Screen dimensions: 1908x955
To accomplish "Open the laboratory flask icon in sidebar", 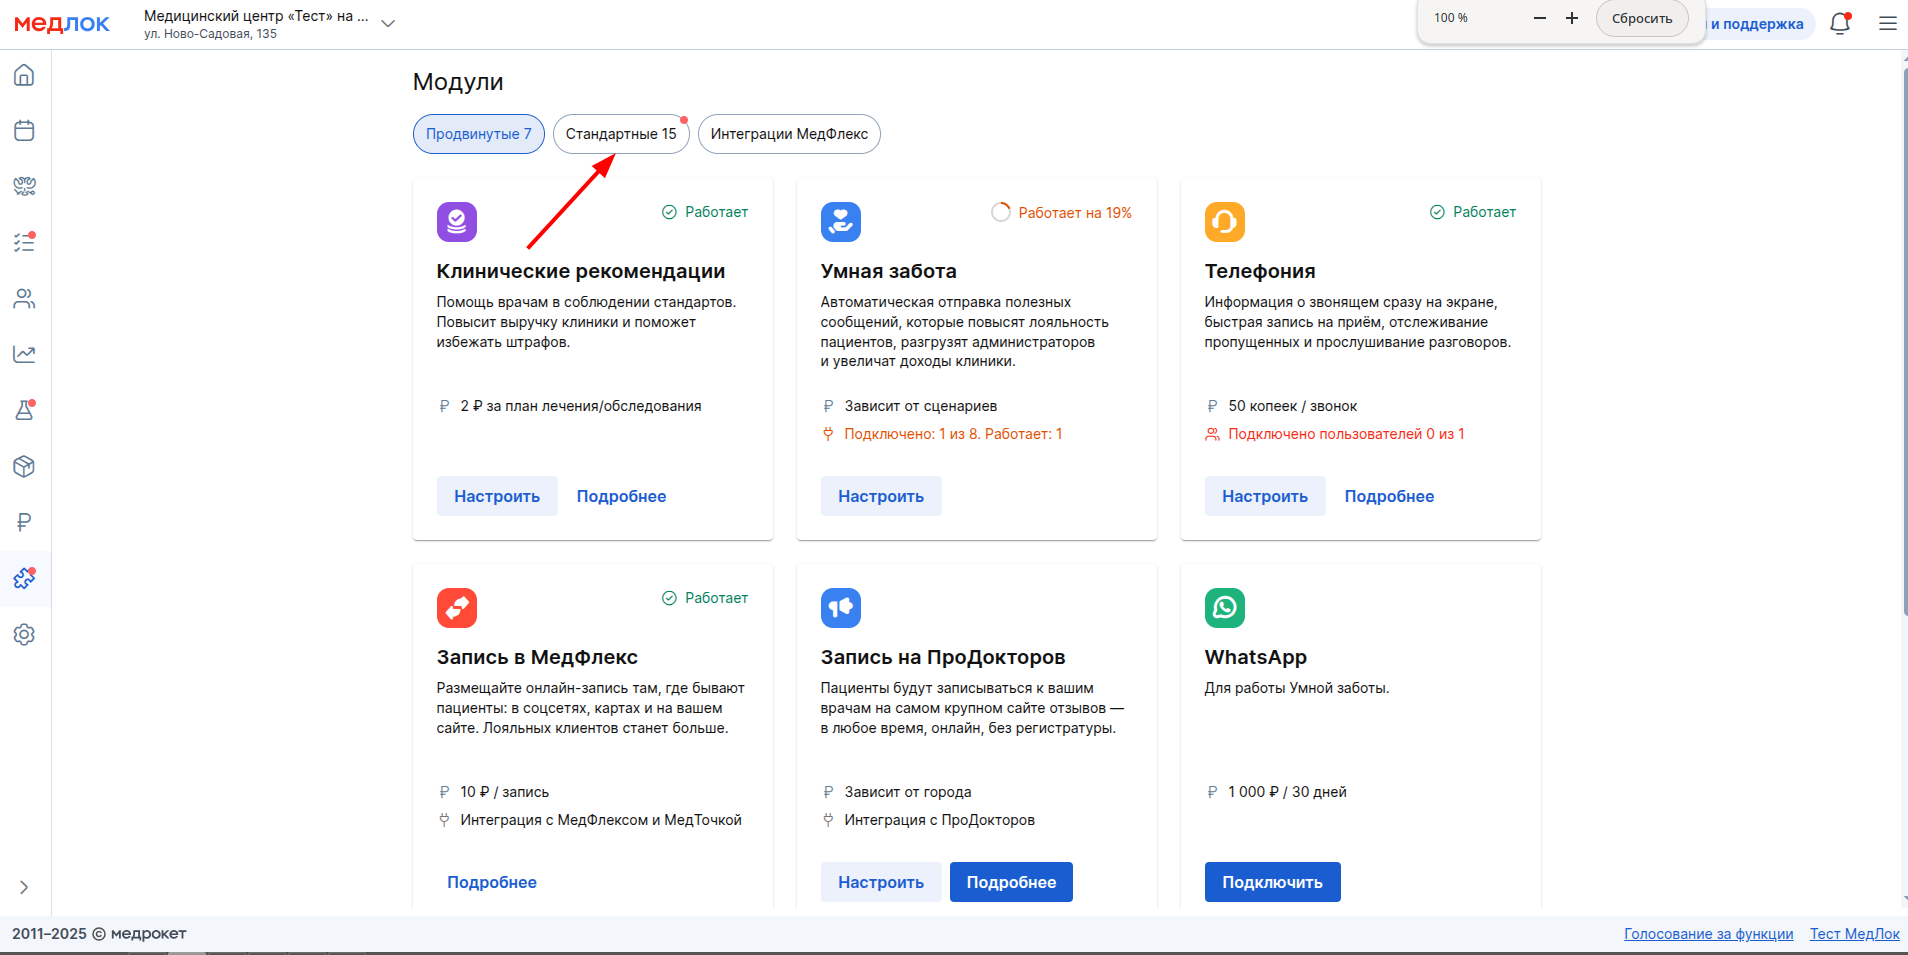I will point(24,410).
